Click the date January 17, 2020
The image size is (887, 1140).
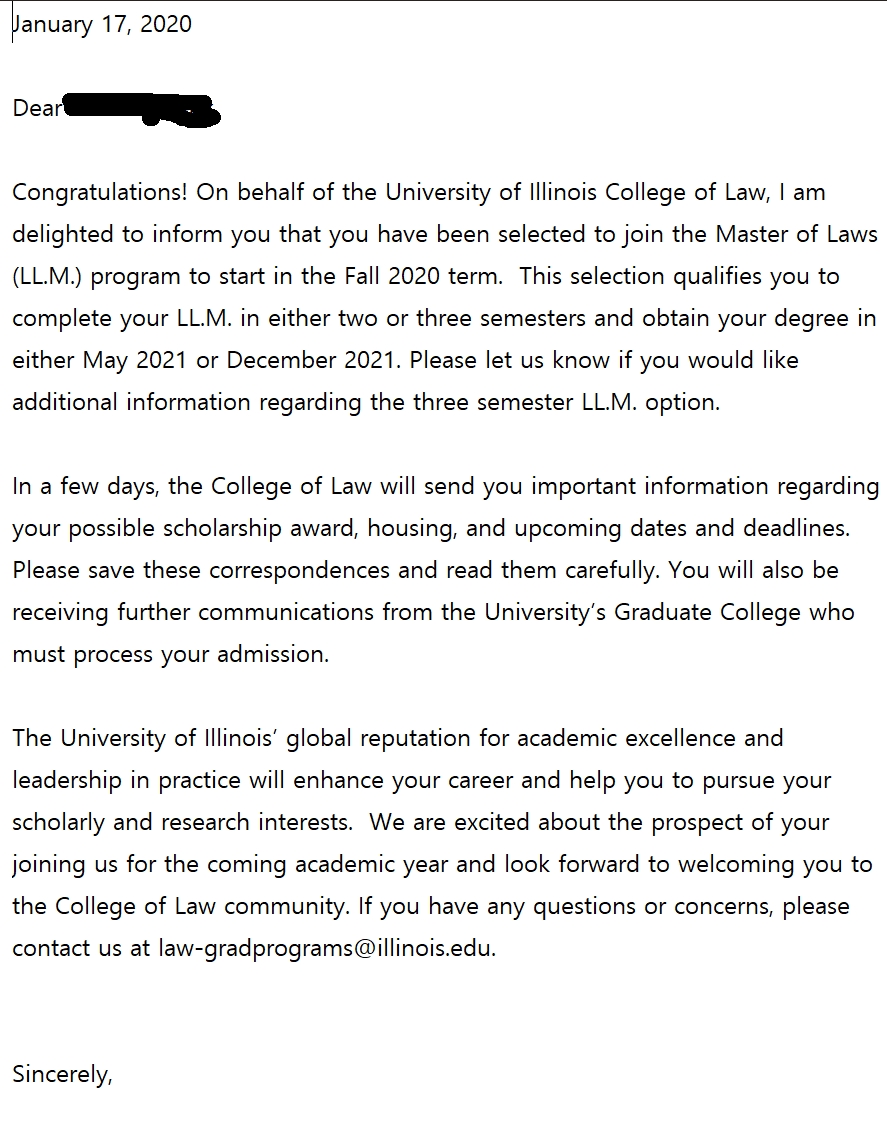click(x=102, y=24)
